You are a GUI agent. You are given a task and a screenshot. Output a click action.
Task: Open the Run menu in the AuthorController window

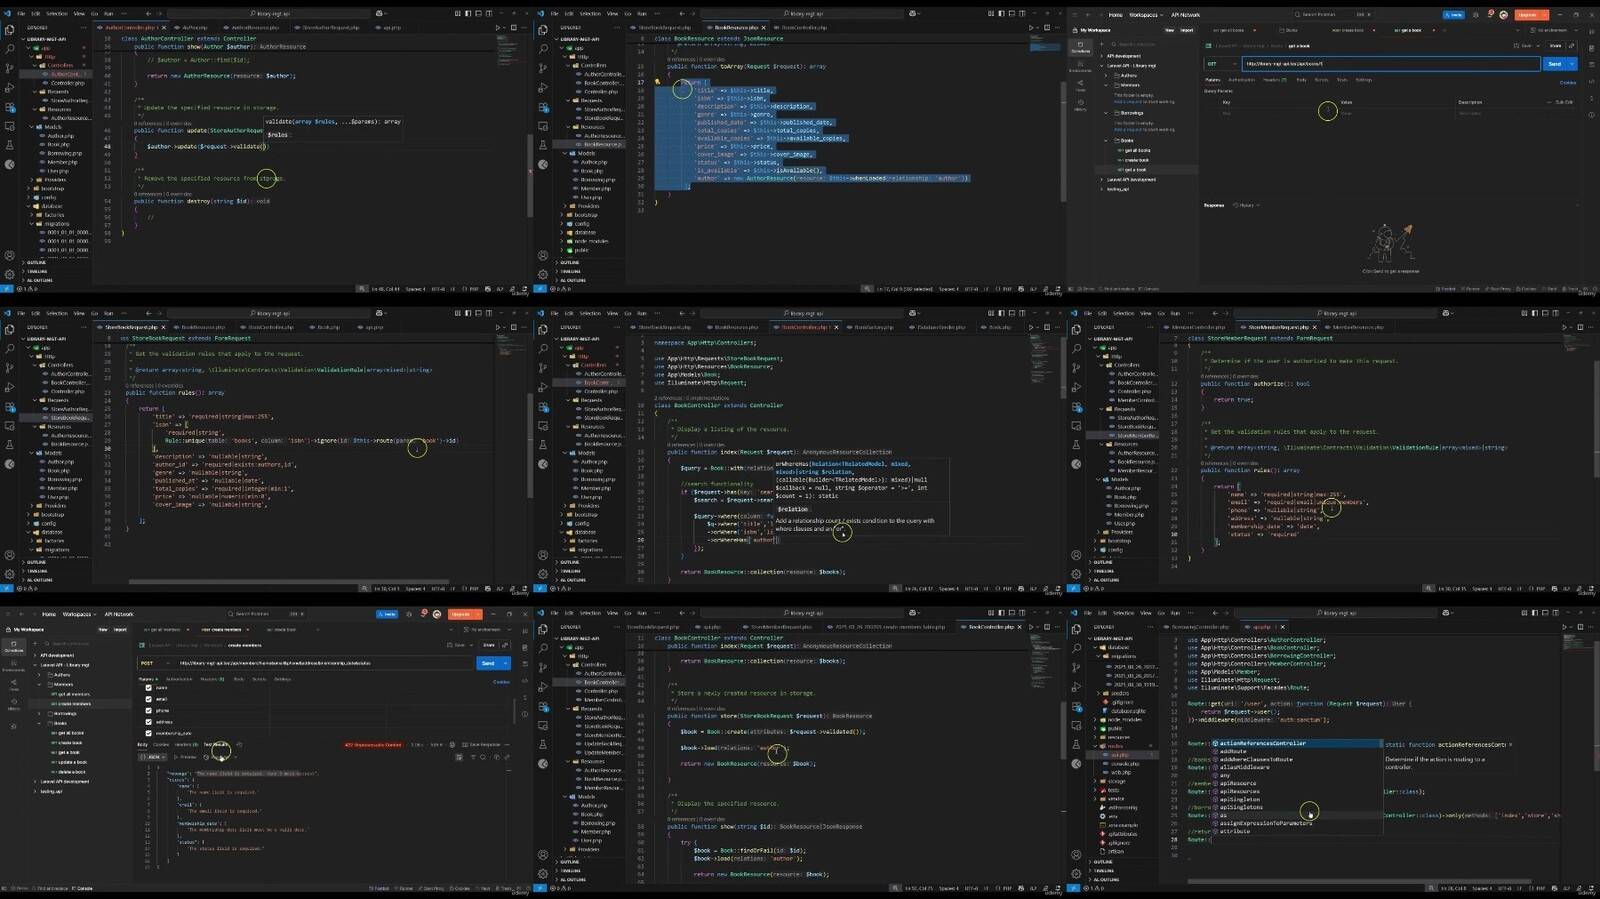(x=109, y=14)
